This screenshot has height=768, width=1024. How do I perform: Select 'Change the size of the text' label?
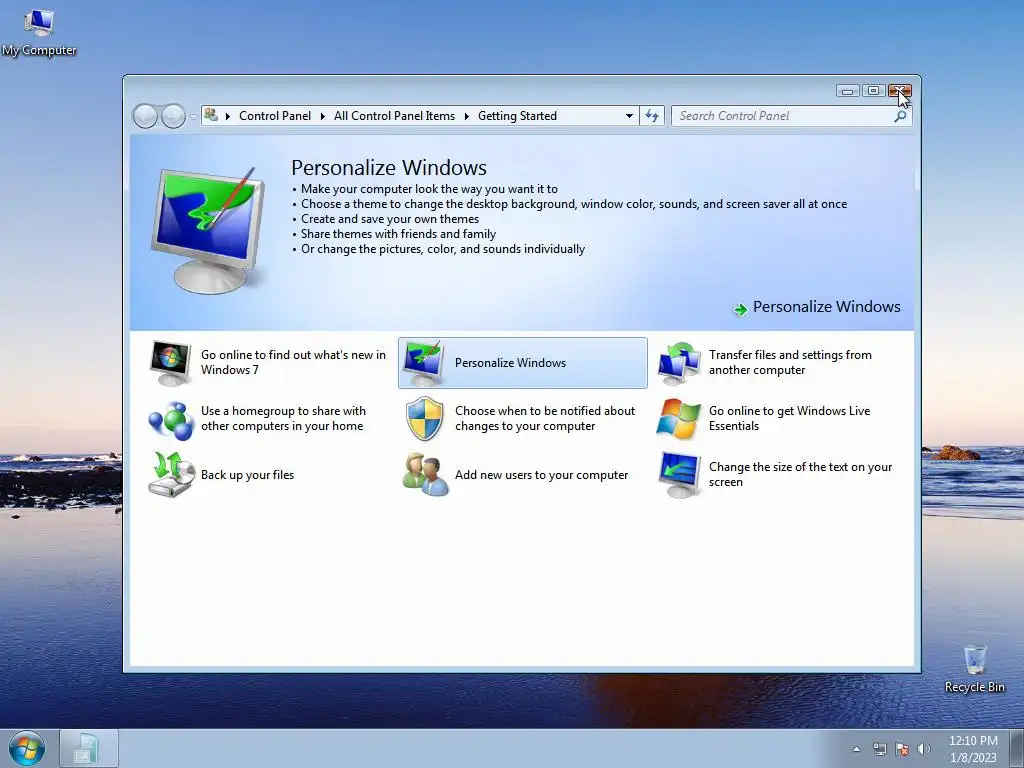tap(800, 475)
